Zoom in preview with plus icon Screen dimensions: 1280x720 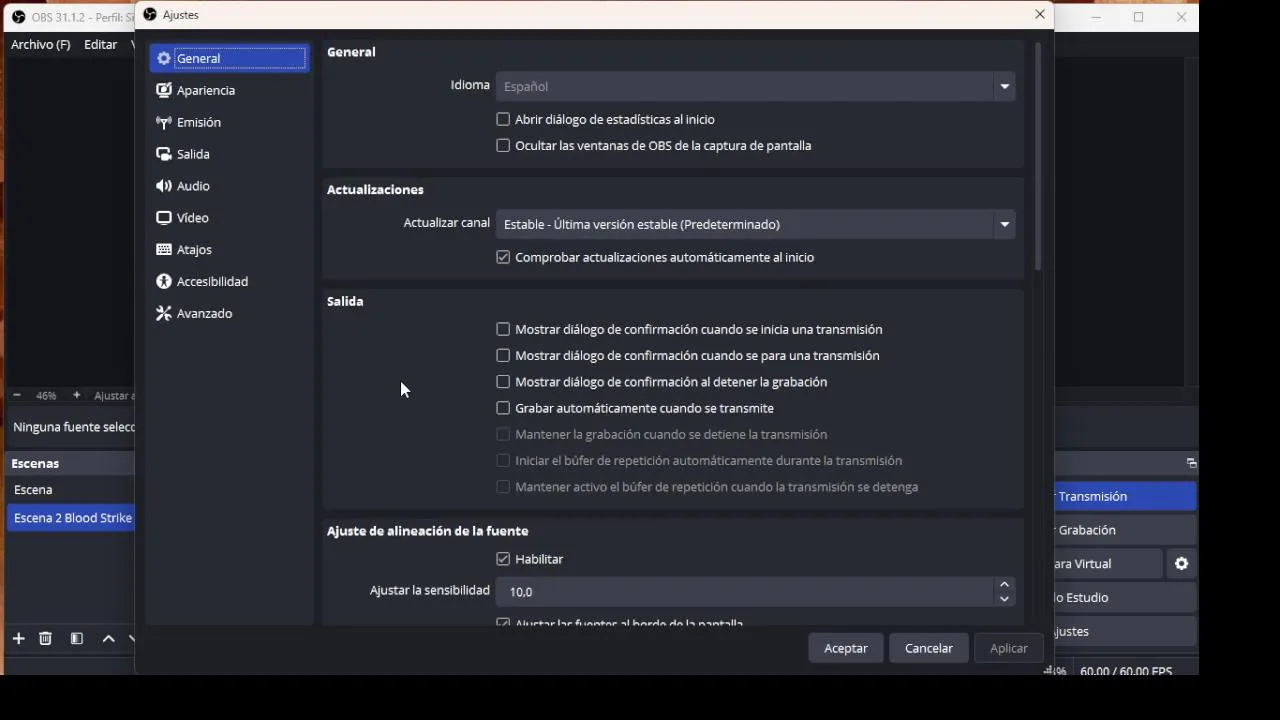coord(76,395)
